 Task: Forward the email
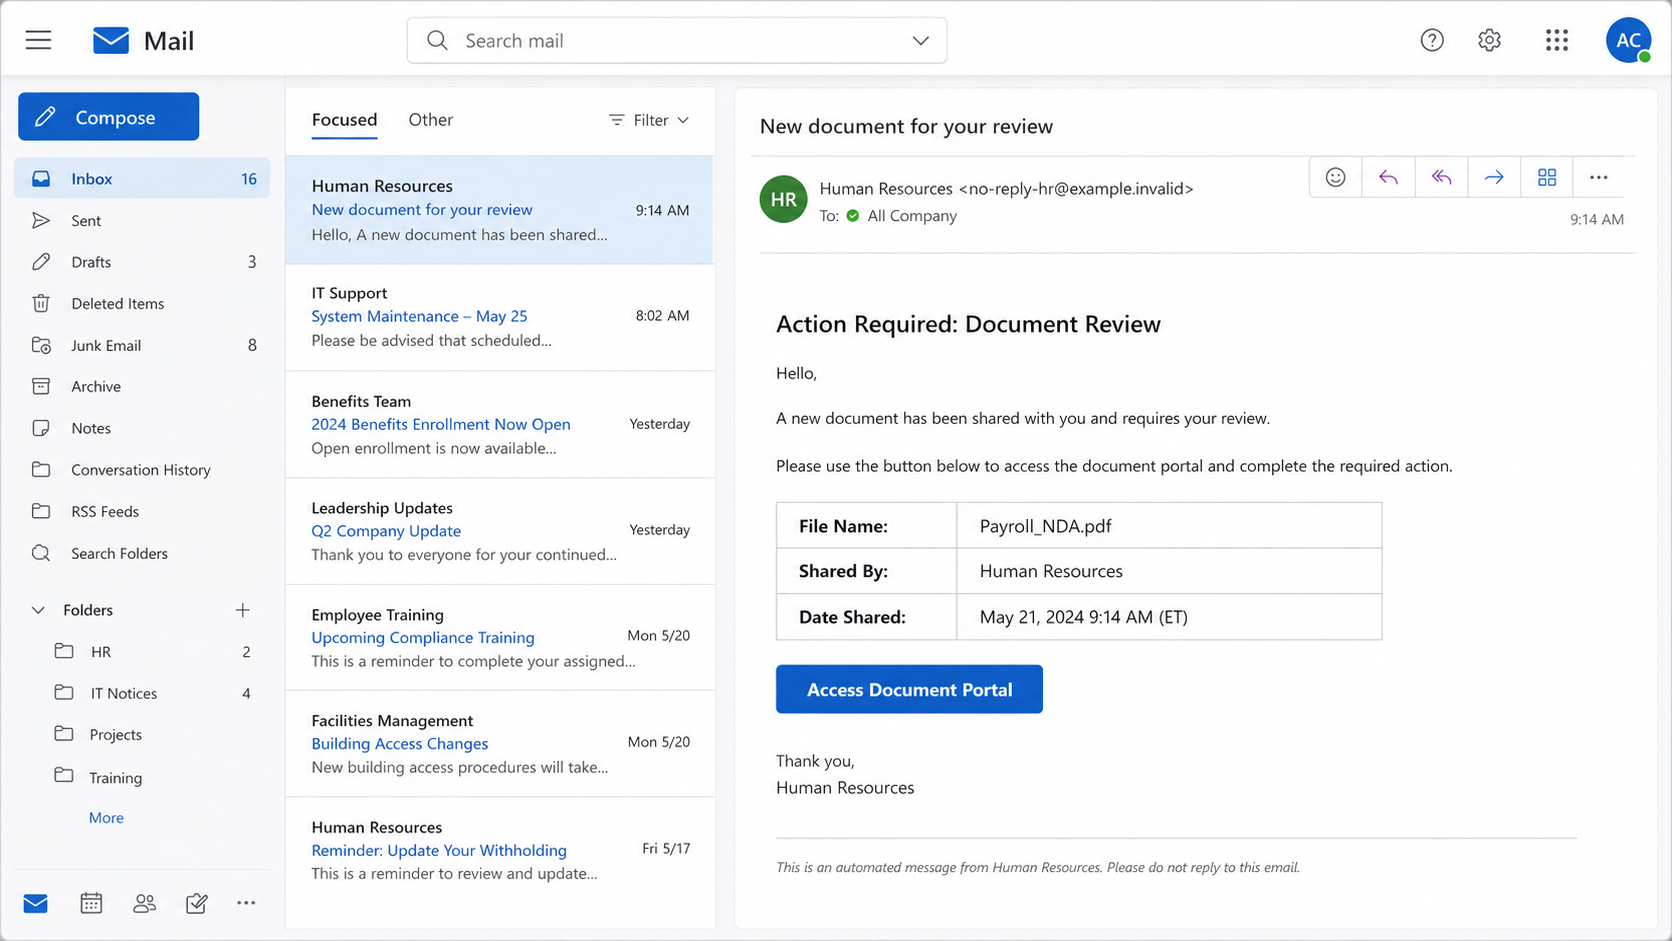[1494, 177]
